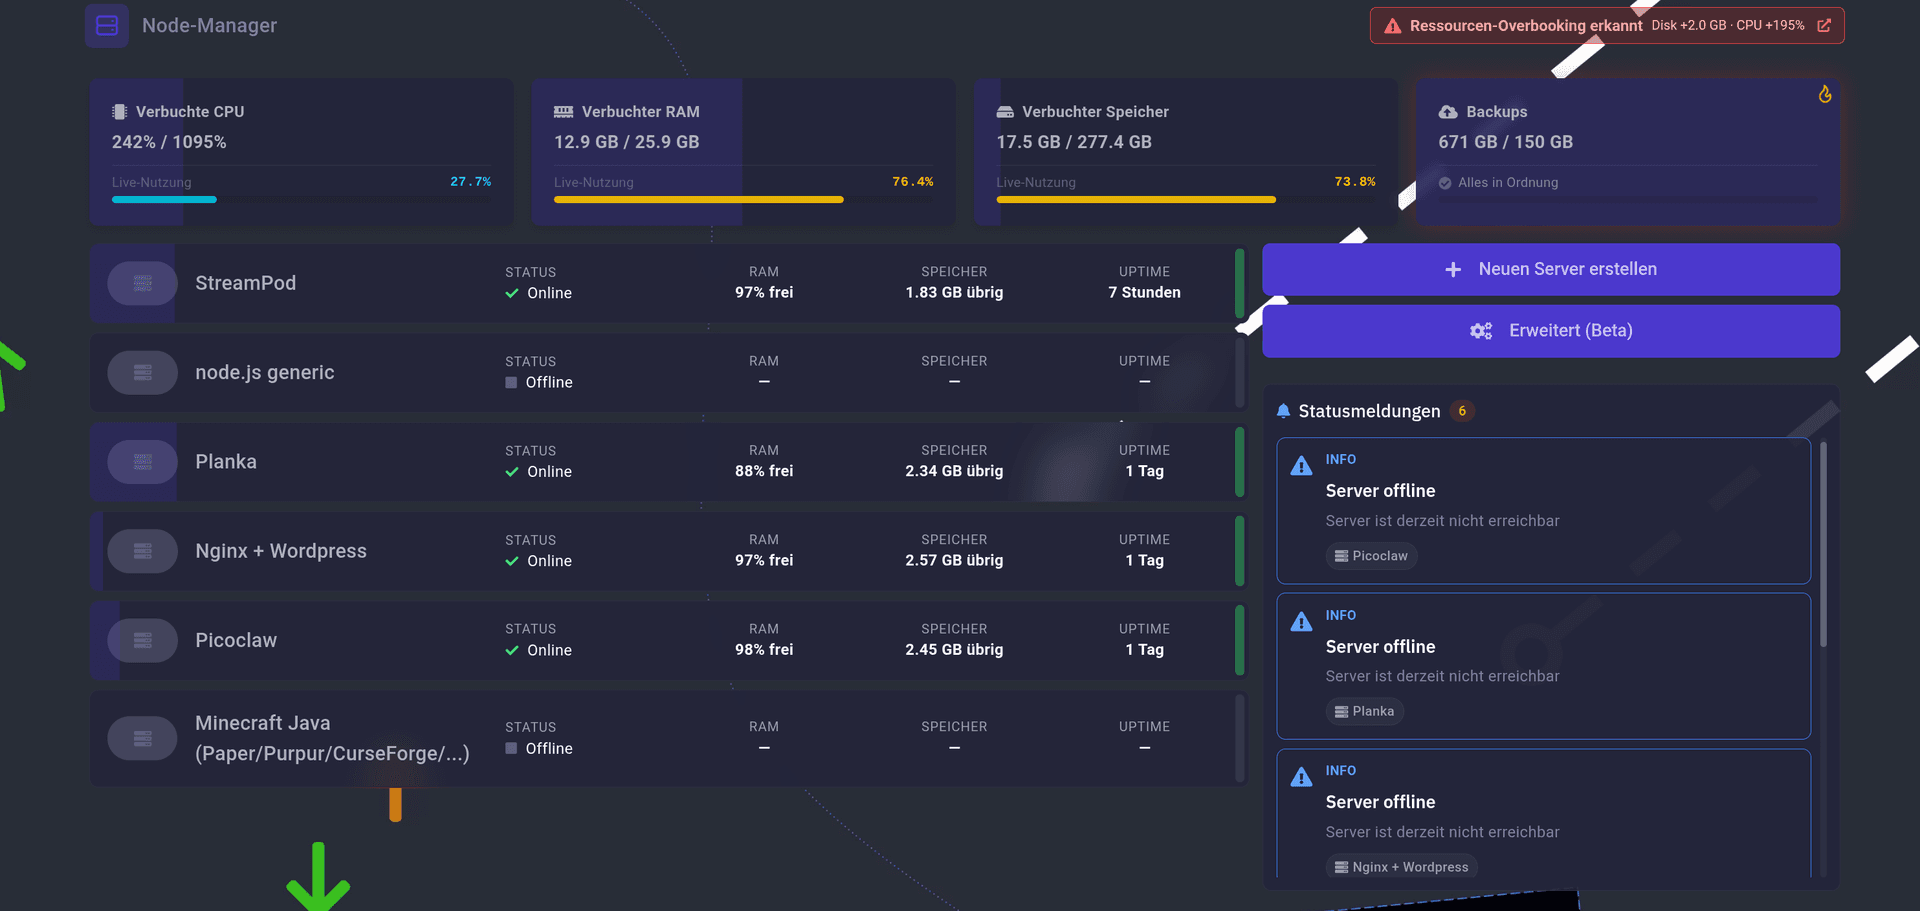
Task: Open the Picoclaw server name
Action: pyautogui.click(x=236, y=640)
